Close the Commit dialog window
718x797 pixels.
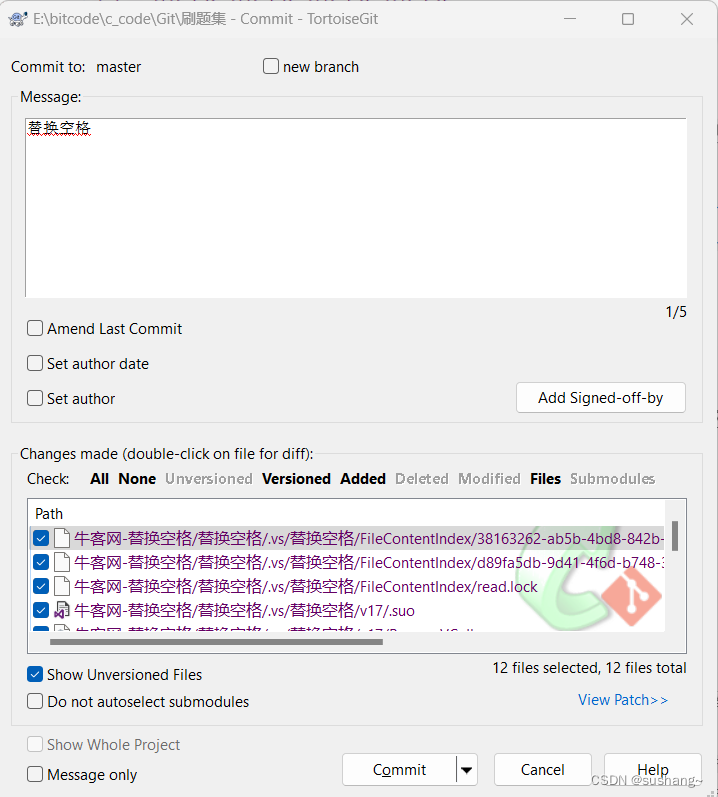(x=688, y=19)
